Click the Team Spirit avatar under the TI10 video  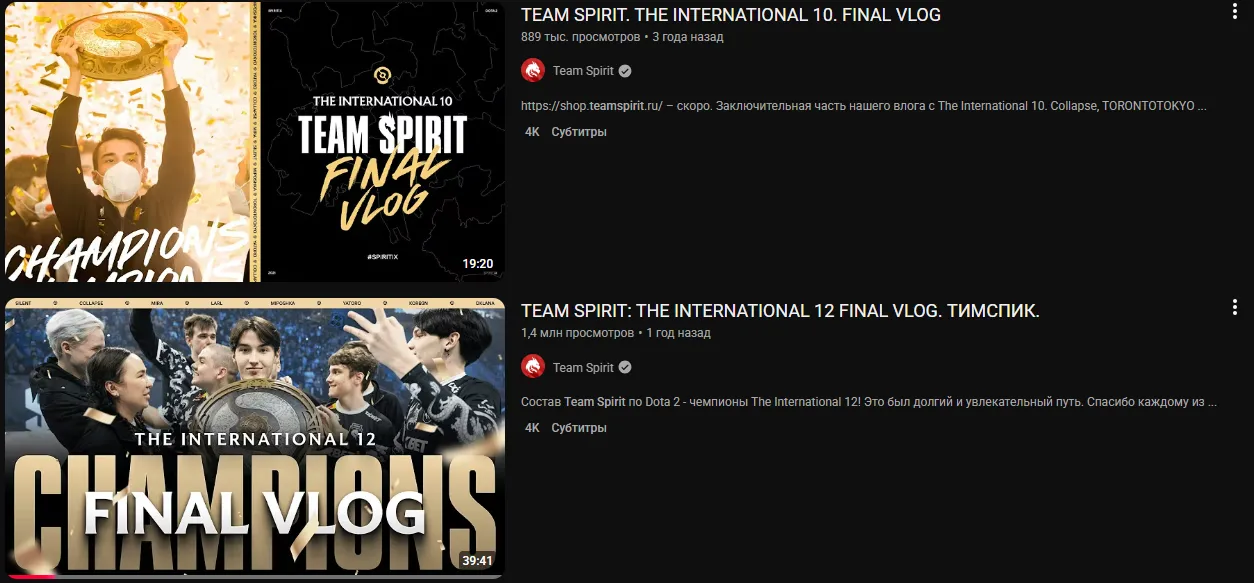point(533,71)
